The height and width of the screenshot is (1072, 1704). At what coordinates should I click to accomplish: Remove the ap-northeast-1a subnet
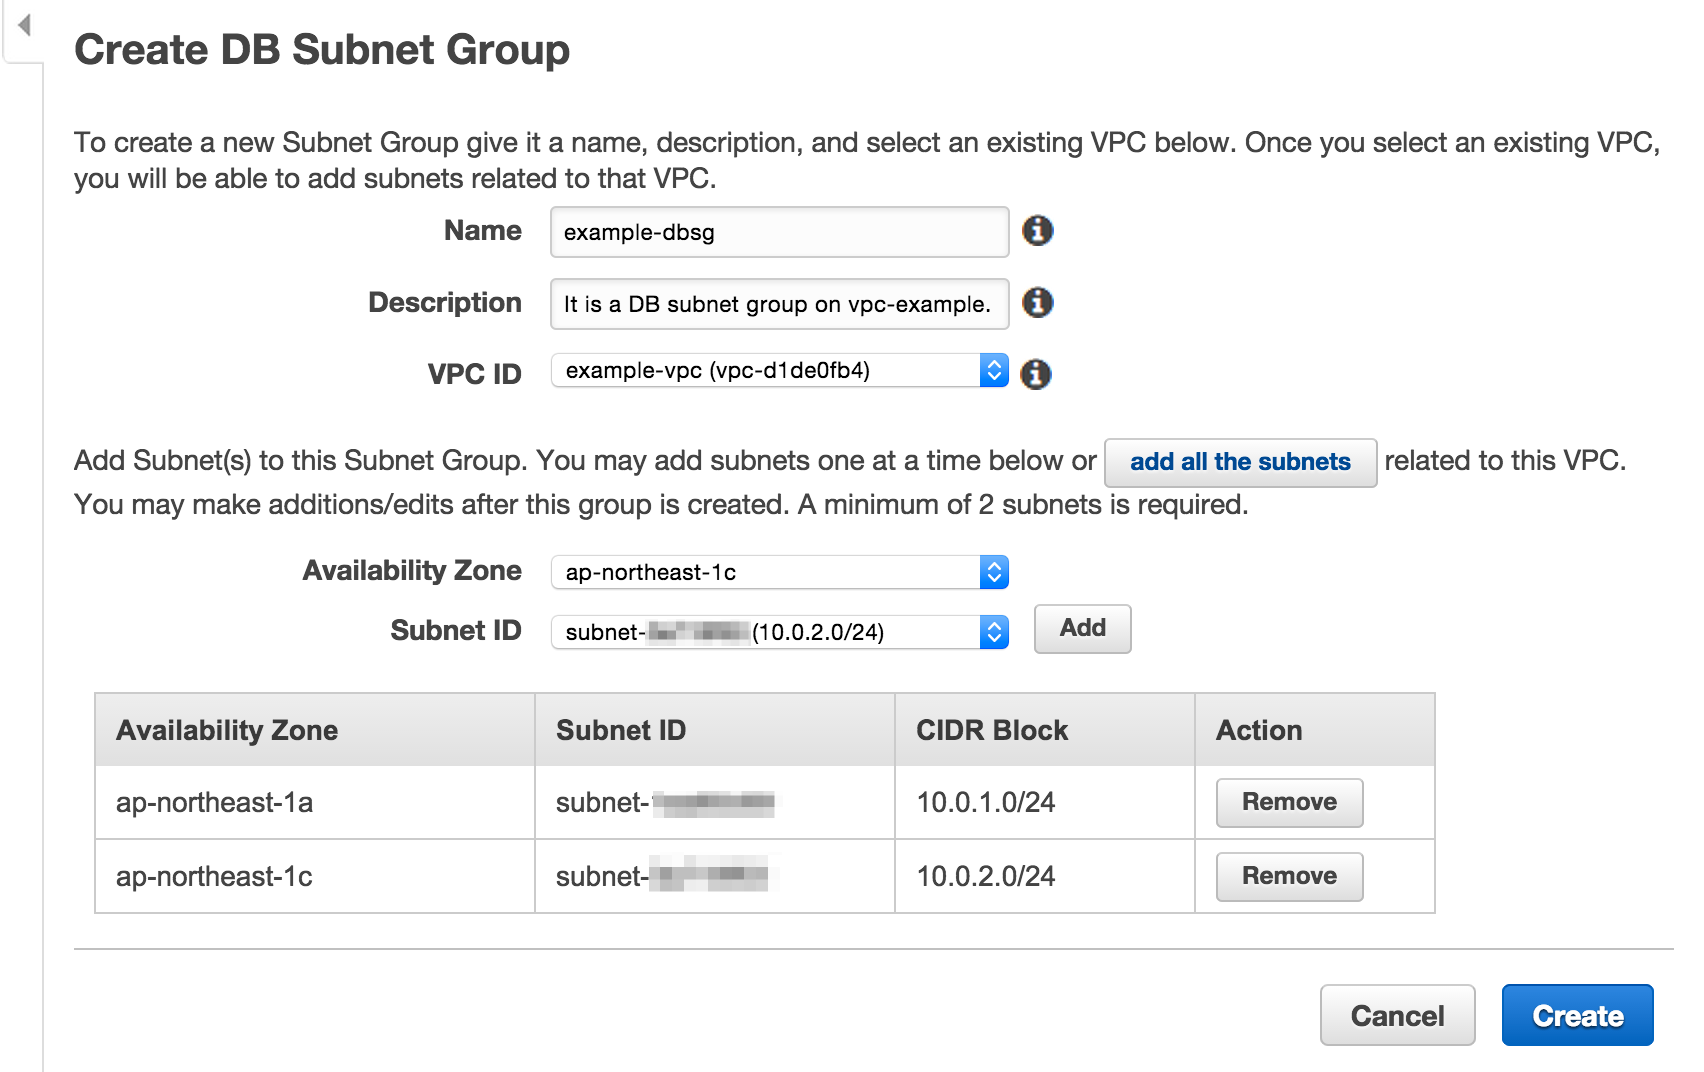pyautogui.click(x=1288, y=802)
